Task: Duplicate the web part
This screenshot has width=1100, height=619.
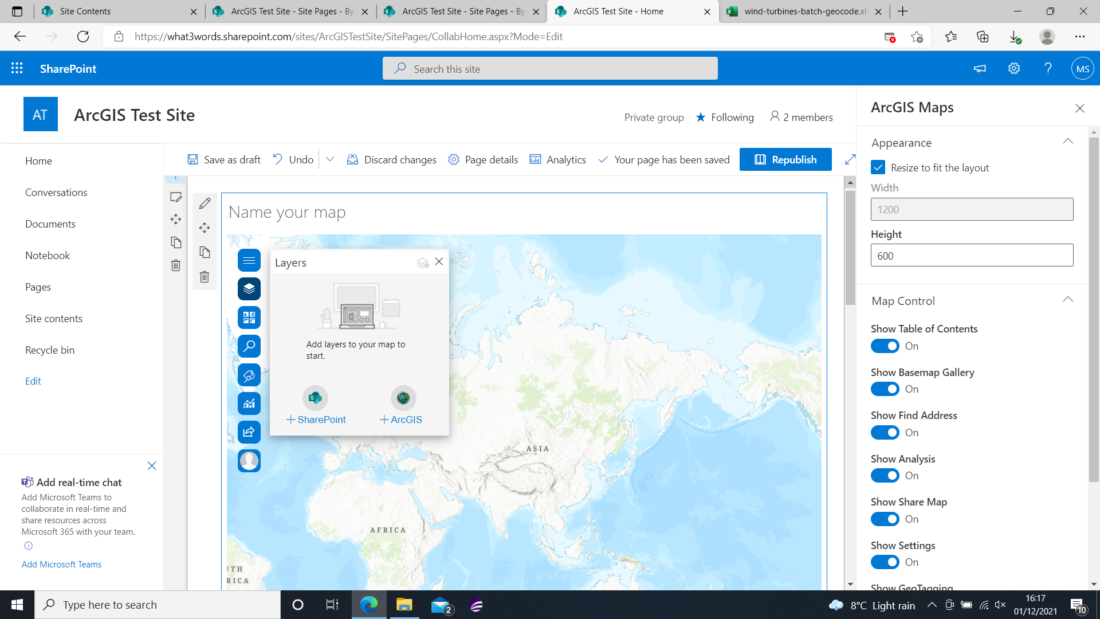Action: coord(204,252)
